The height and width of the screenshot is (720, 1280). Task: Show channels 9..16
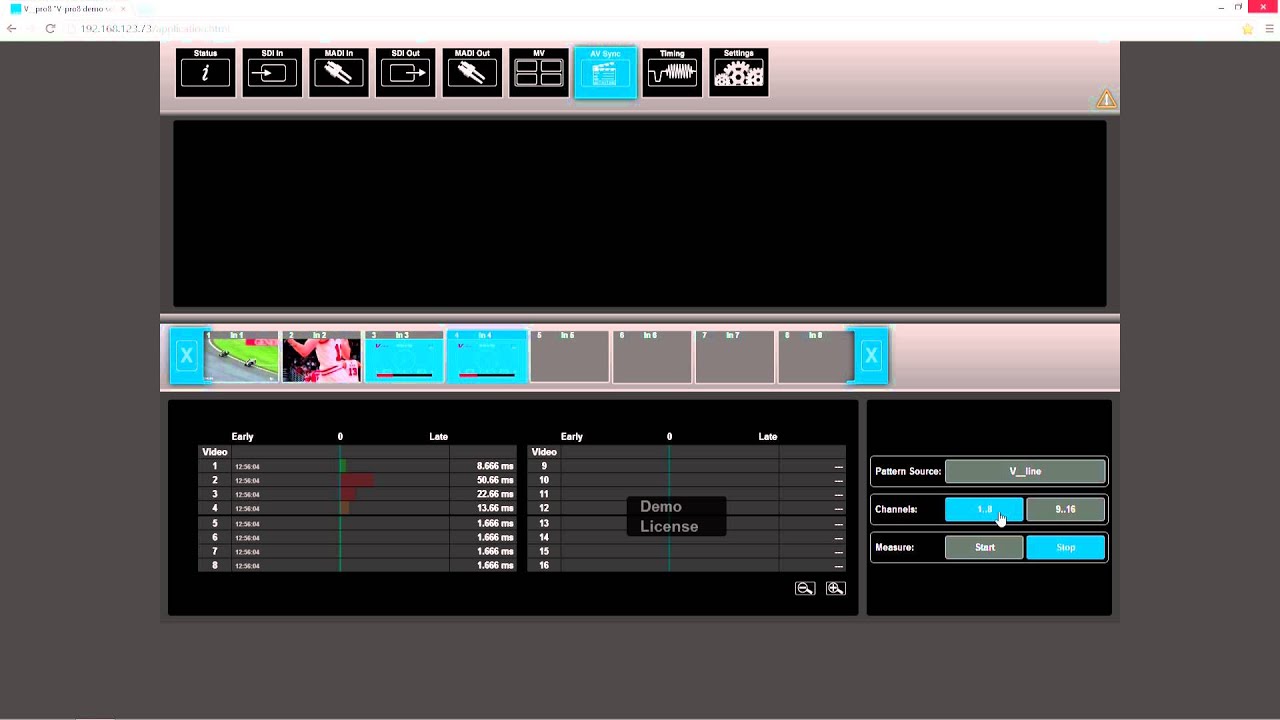(1066, 509)
